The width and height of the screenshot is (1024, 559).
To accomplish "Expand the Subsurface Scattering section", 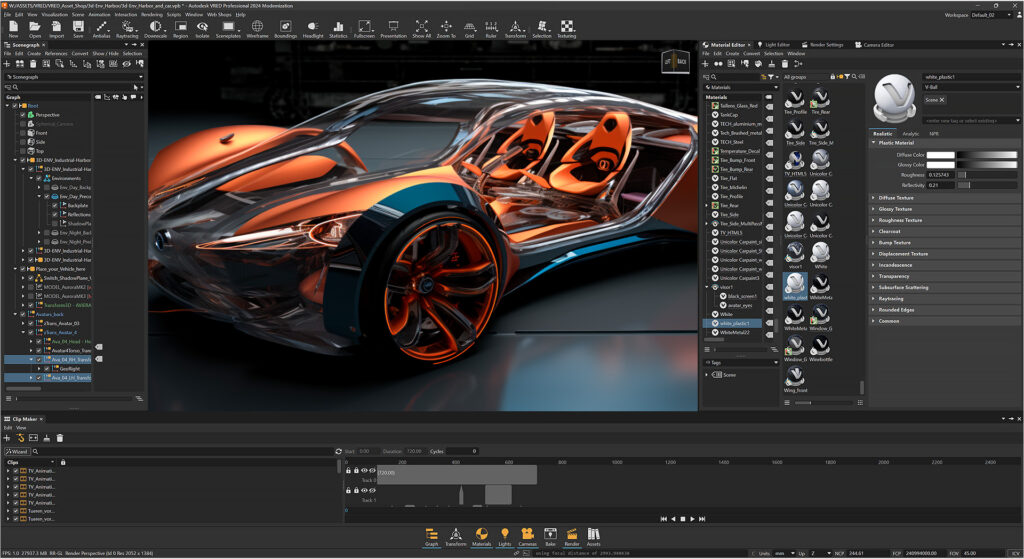I will [873, 287].
